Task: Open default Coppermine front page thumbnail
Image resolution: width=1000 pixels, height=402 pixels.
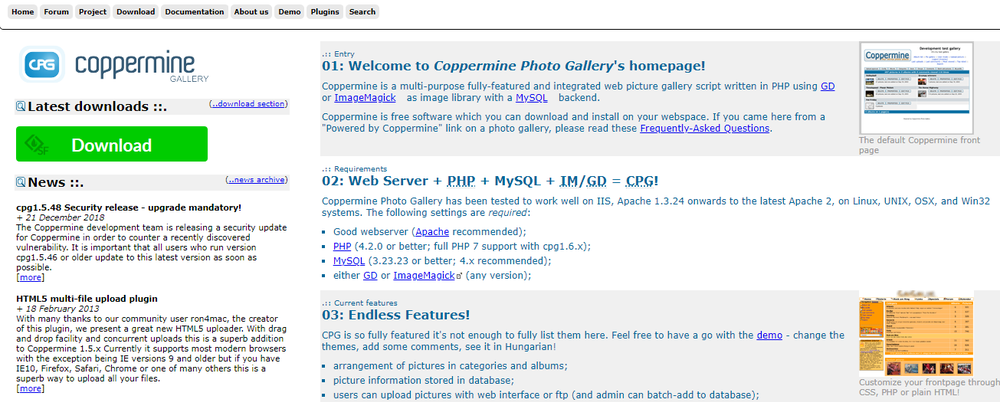Action: (x=916, y=87)
